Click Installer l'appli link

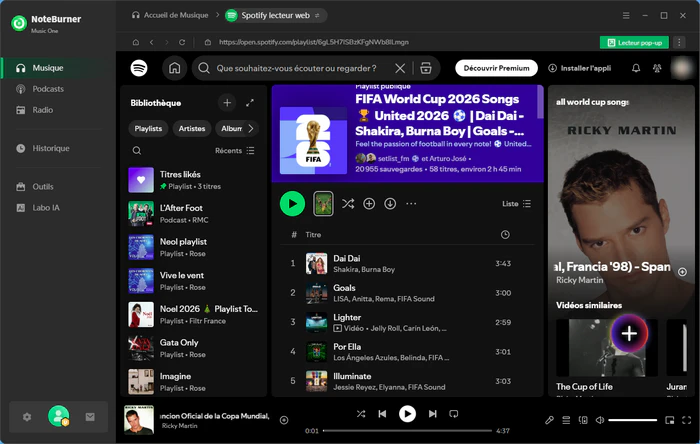tap(579, 68)
